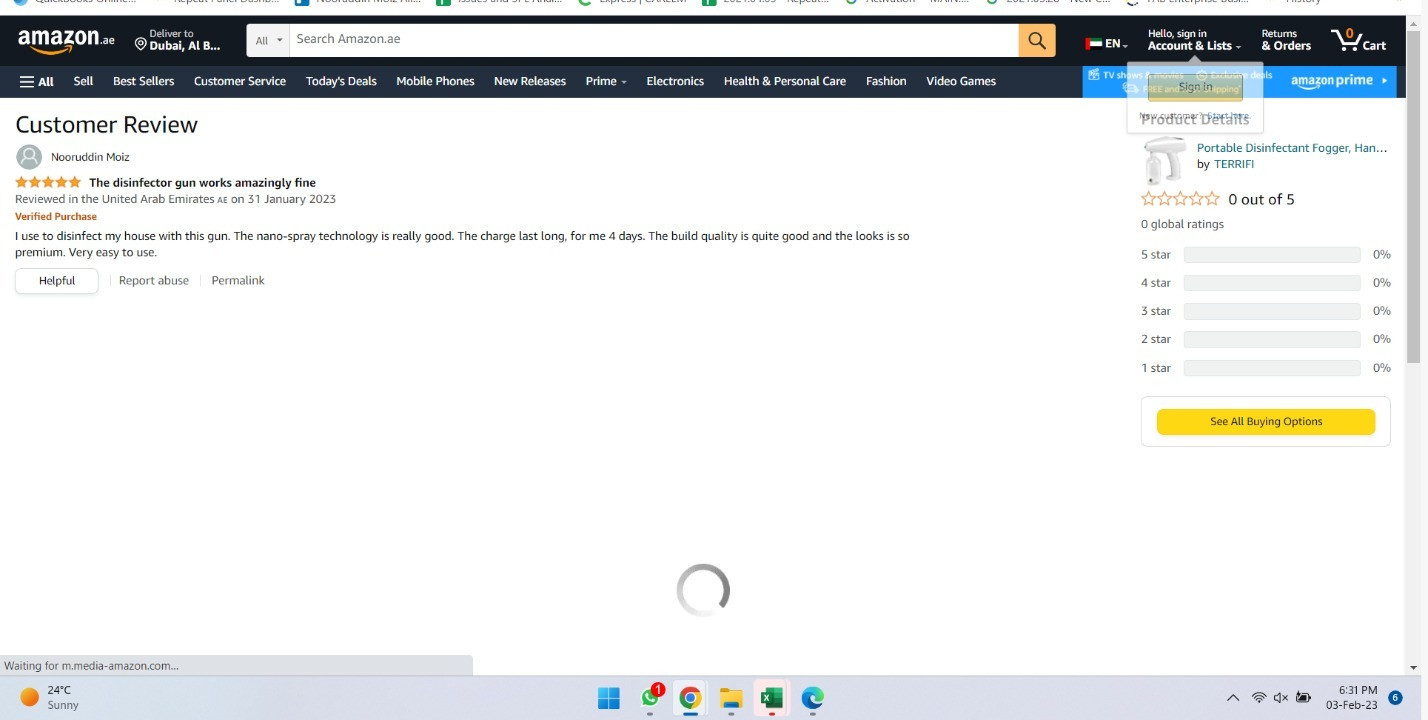The width and height of the screenshot is (1428, 720).
Task: Show hidden system tray icons
Action: (1233, 698)
